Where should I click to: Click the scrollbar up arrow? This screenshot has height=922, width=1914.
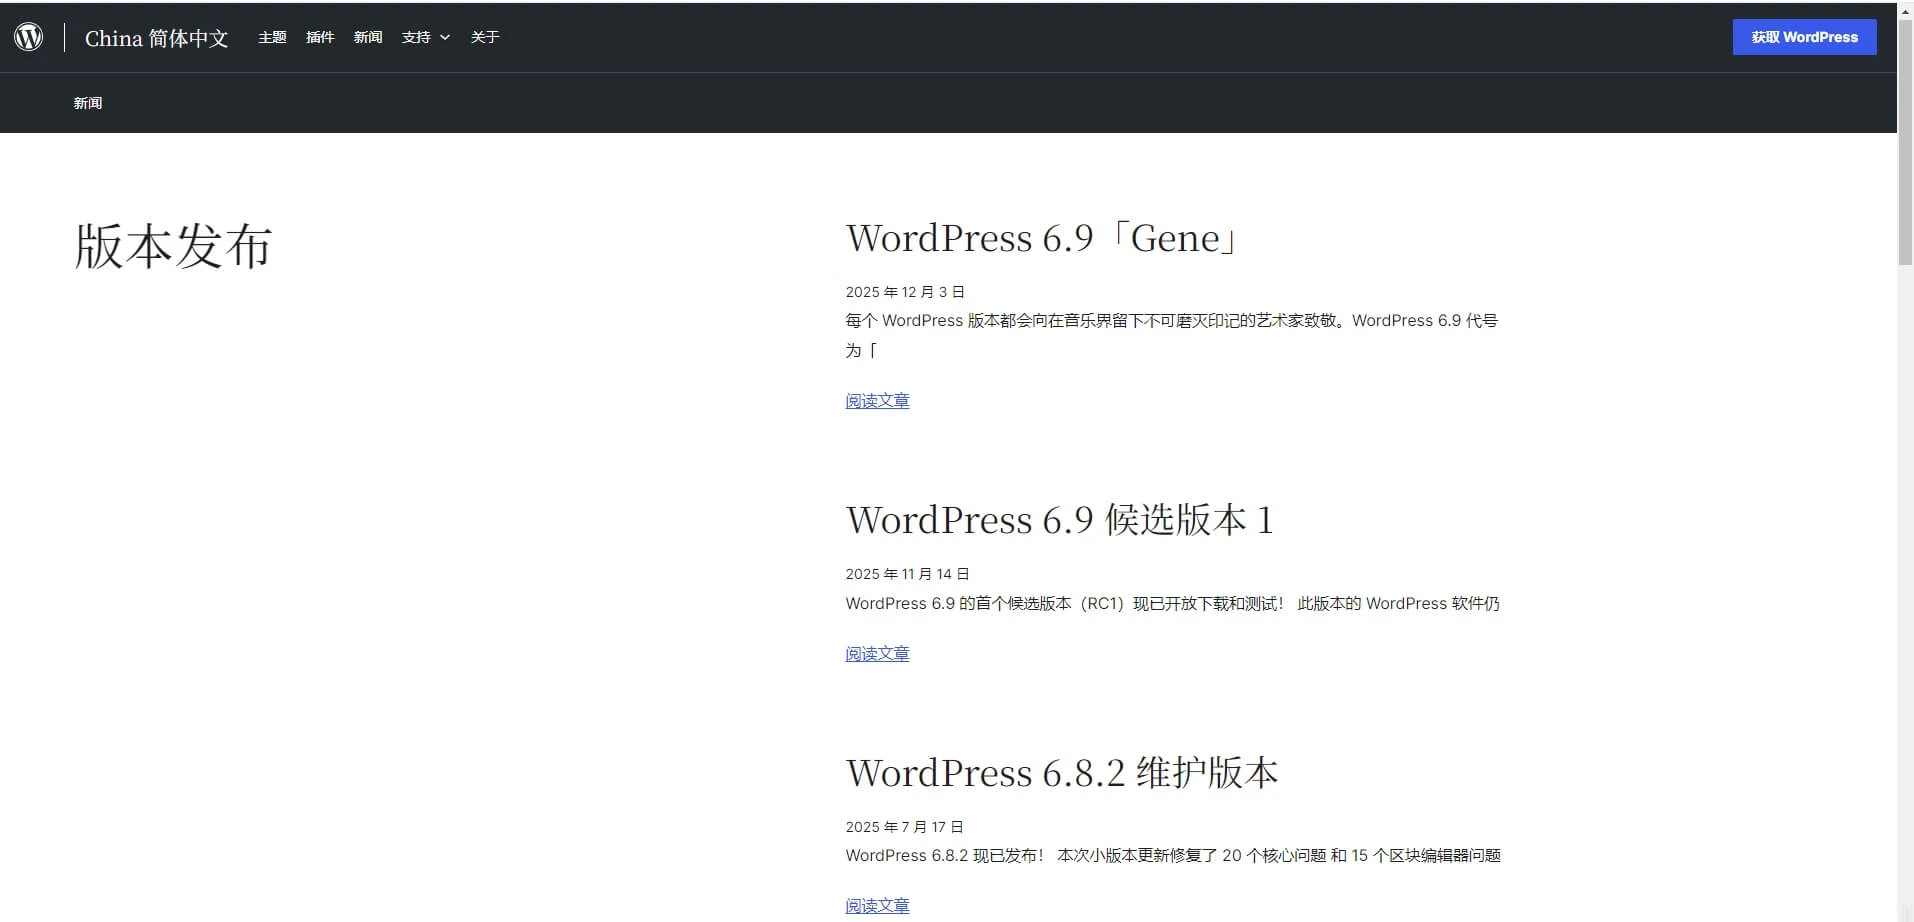pos(1905,10)
